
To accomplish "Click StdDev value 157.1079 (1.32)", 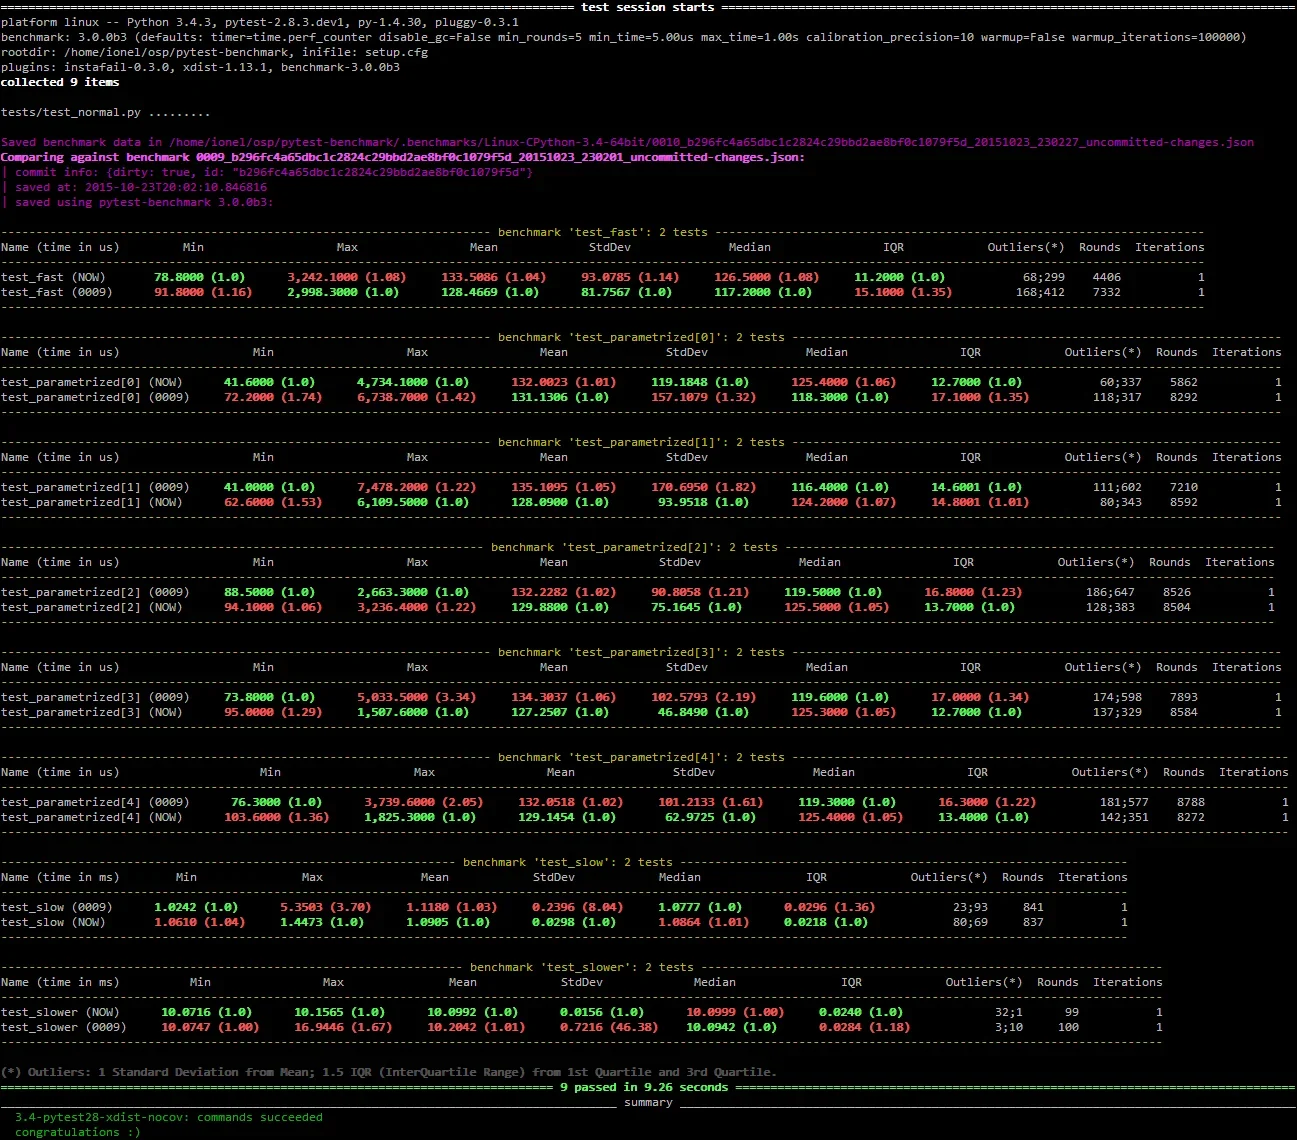I will 704,397.
